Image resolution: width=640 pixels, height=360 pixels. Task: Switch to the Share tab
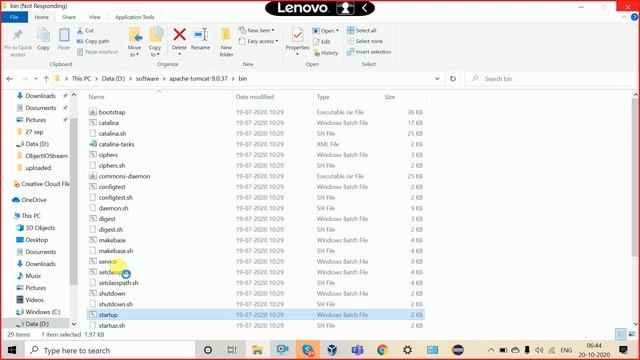69,17
